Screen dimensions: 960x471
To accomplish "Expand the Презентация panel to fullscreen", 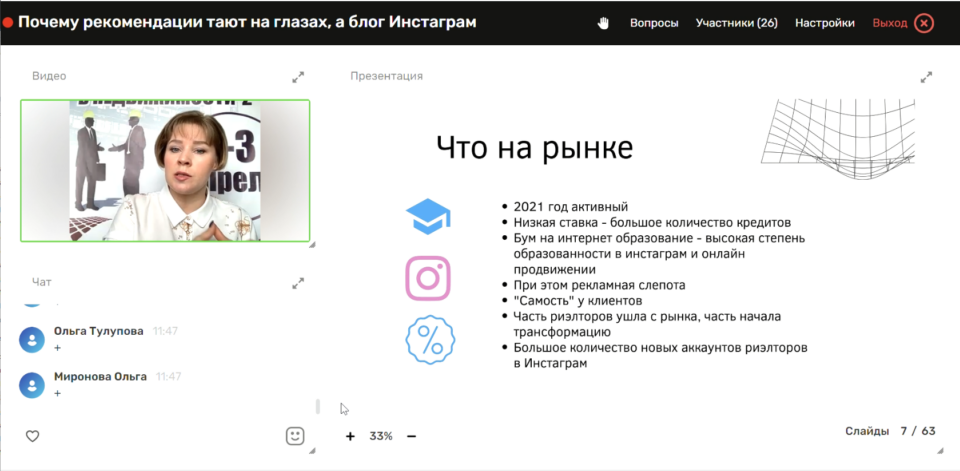I will pos(926,76).
